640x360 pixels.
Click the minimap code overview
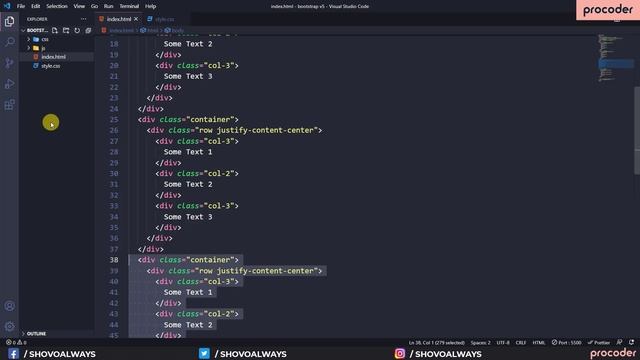click(x=615, y=58)
